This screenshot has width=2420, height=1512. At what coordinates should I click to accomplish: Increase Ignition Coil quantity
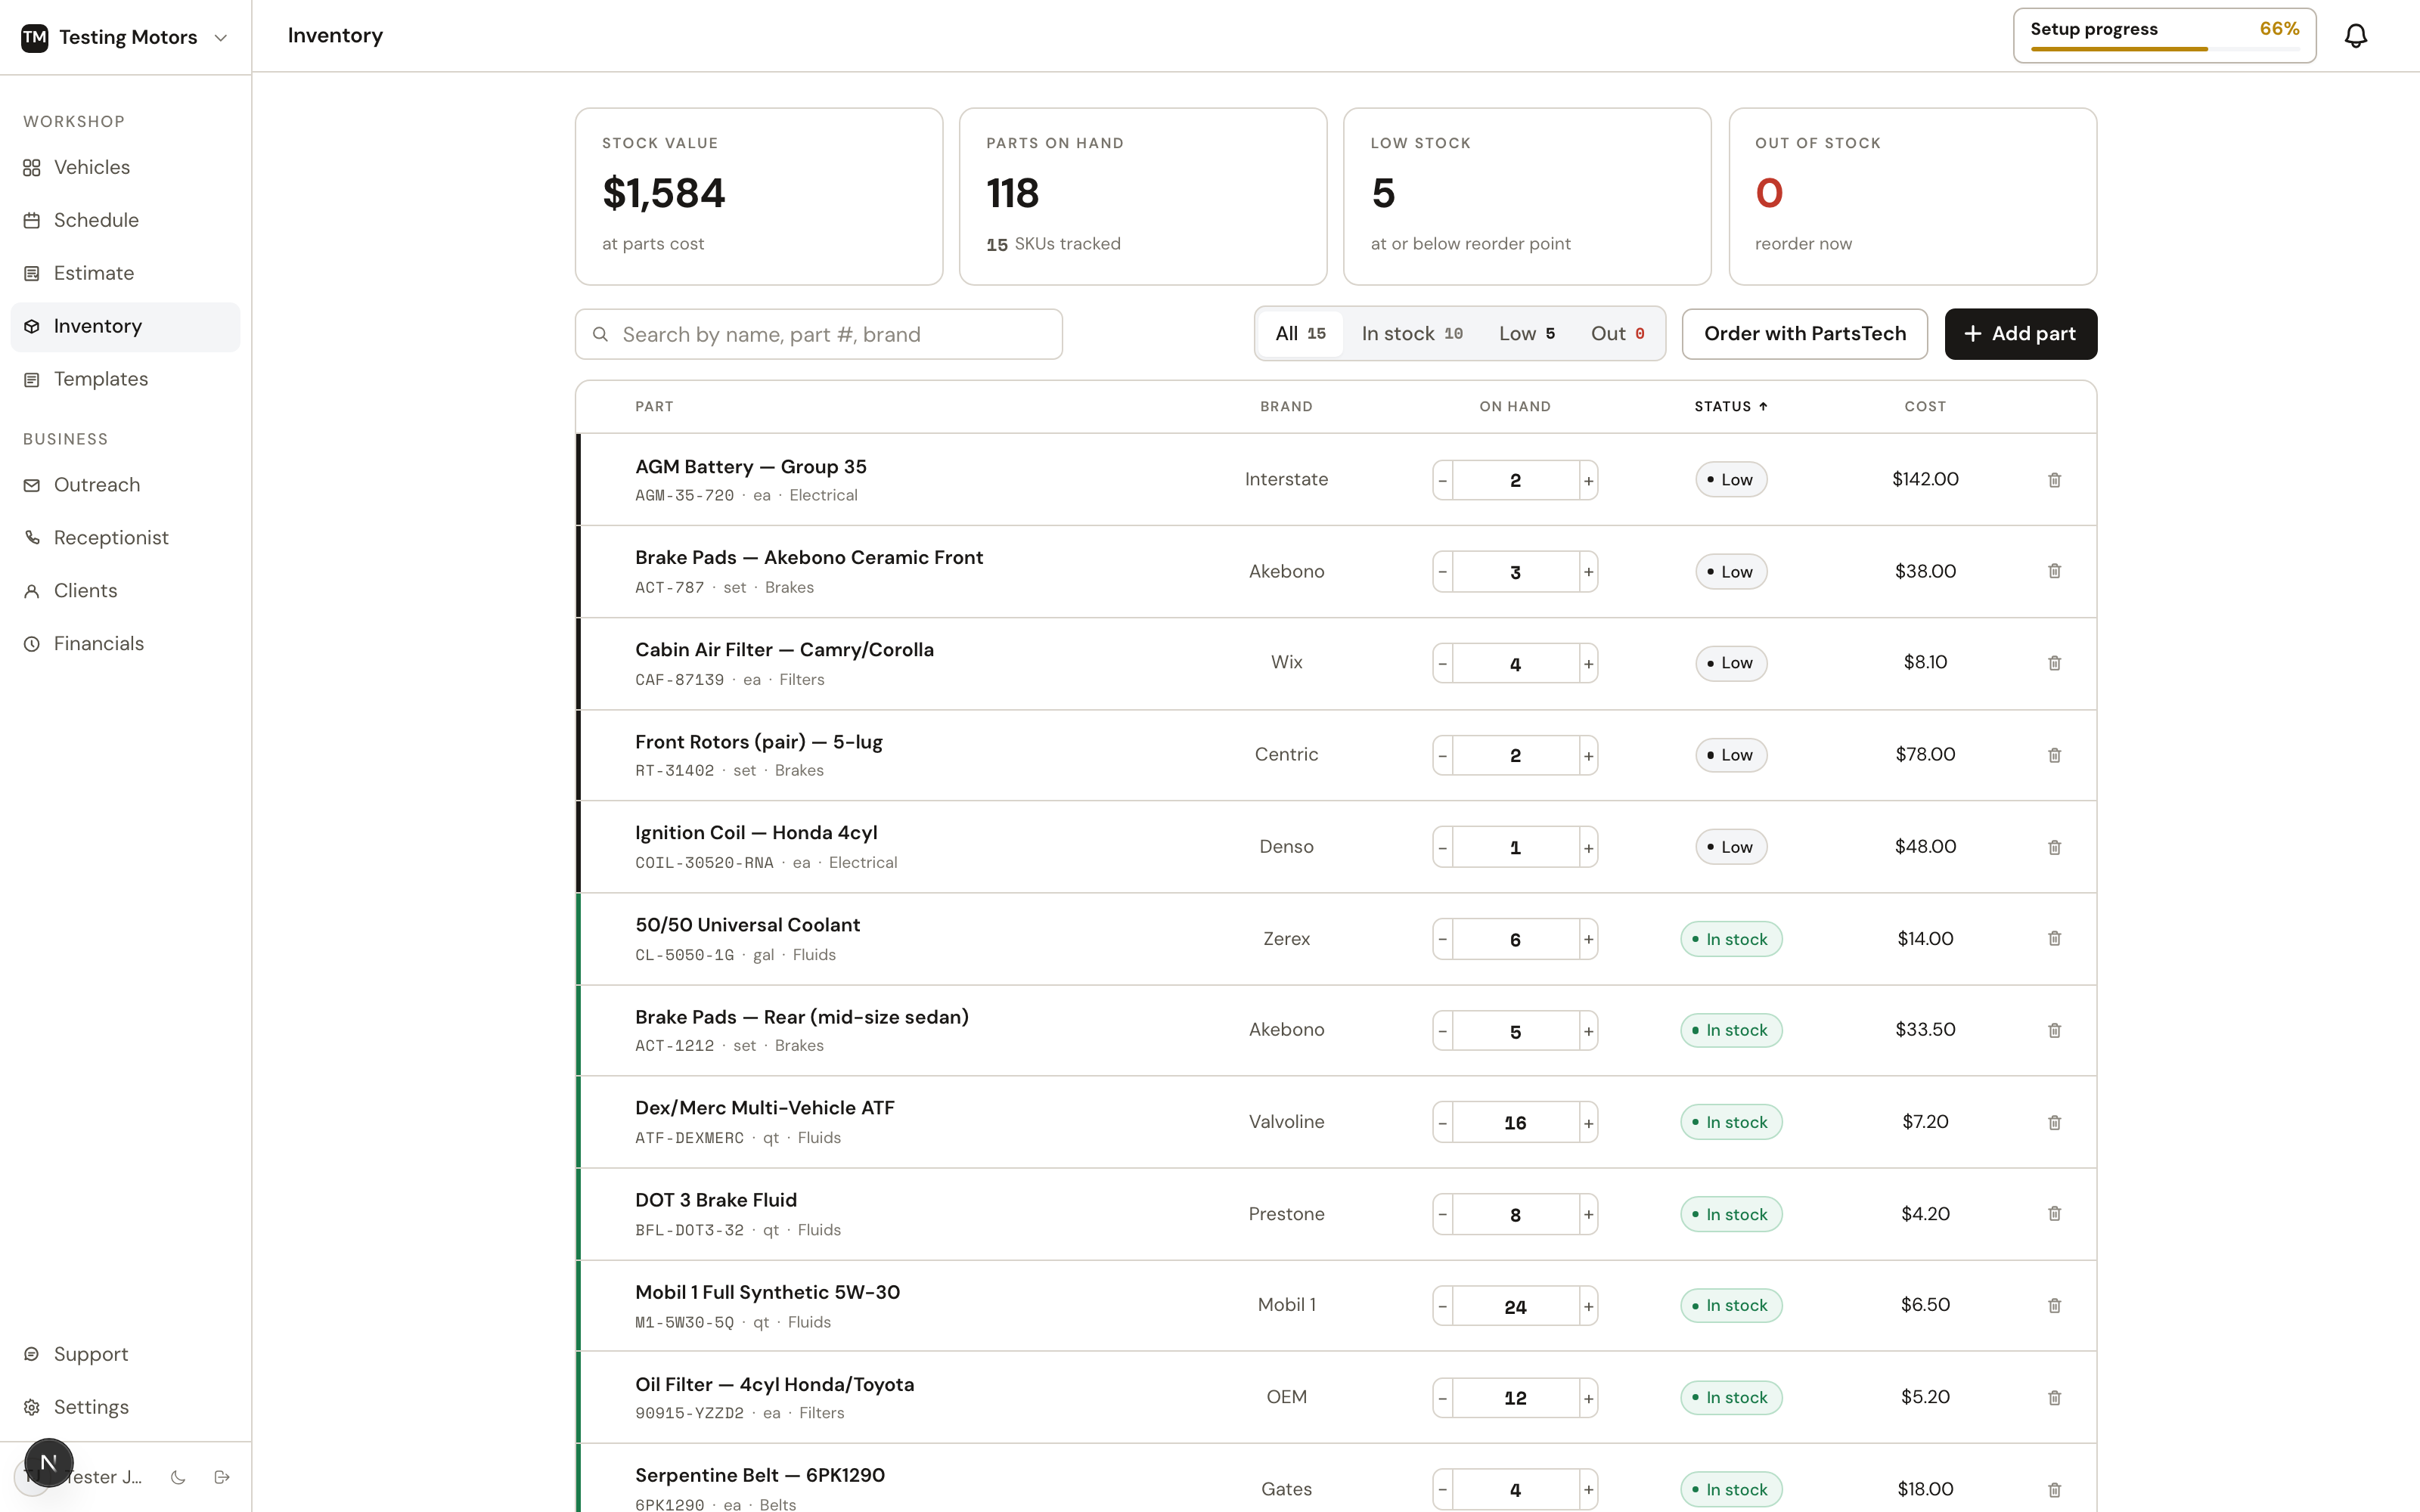[1588, 847]
